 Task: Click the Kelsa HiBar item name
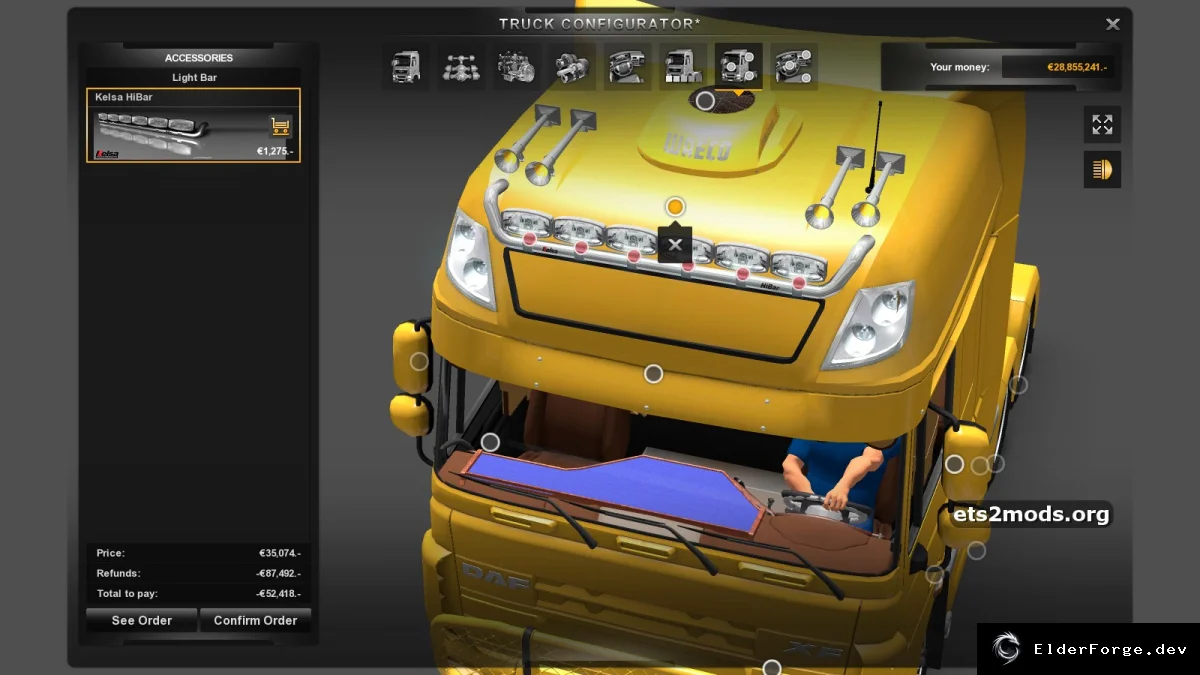click(124, 98)
